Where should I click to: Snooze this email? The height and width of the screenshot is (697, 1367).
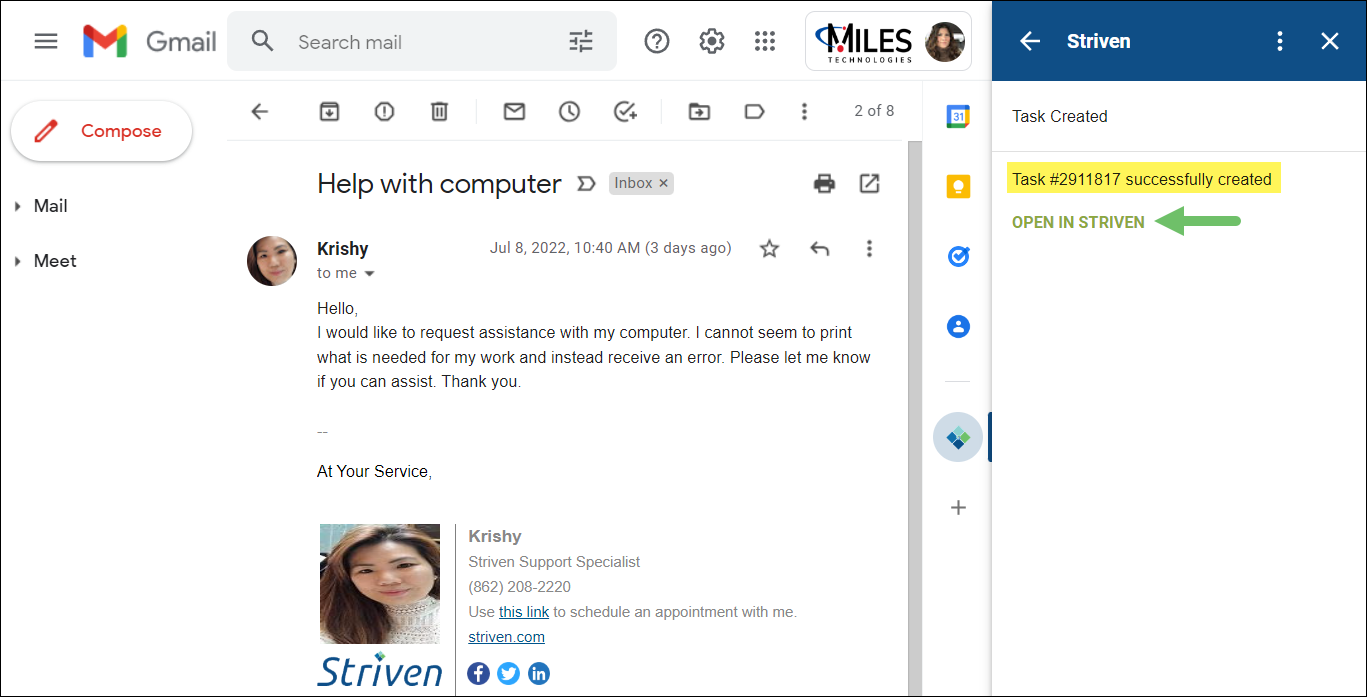pos(569,111)
